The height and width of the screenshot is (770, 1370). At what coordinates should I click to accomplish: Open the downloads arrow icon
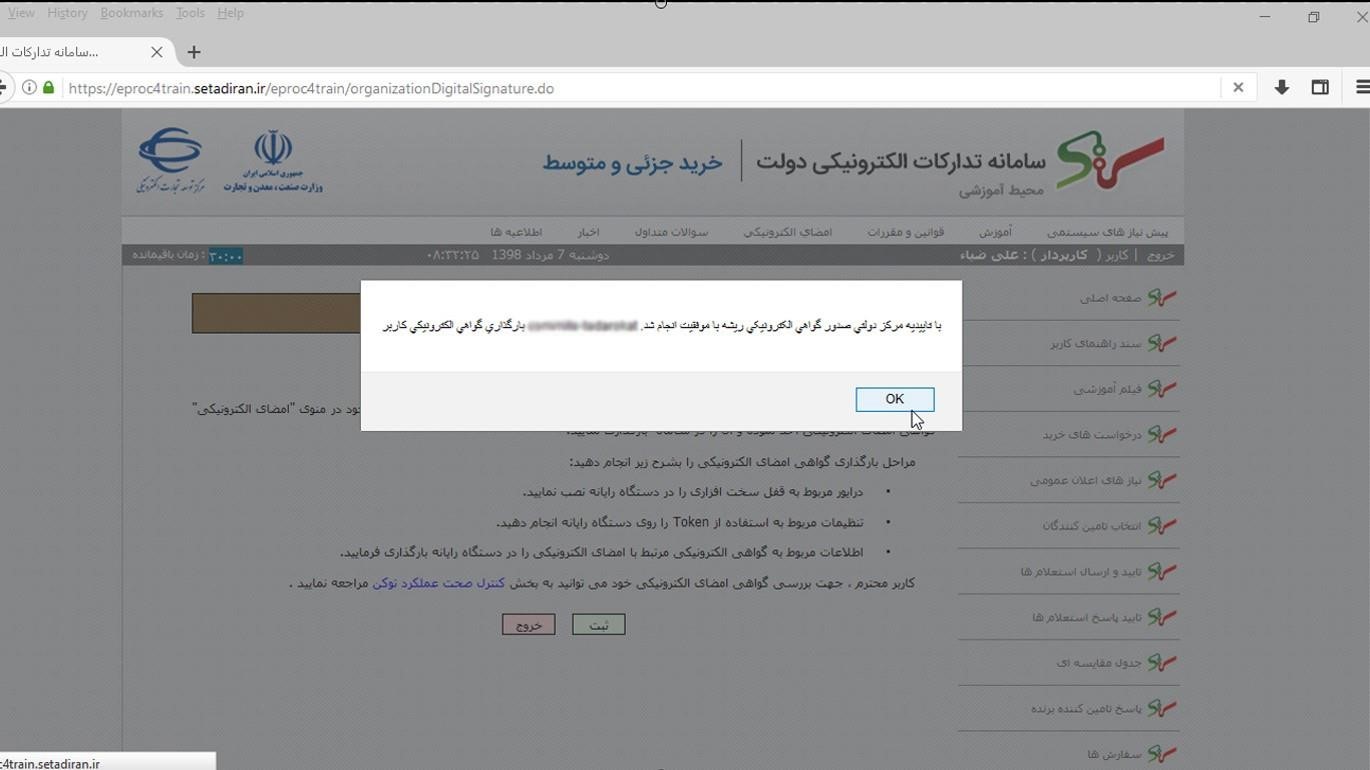pos(1281,88)
